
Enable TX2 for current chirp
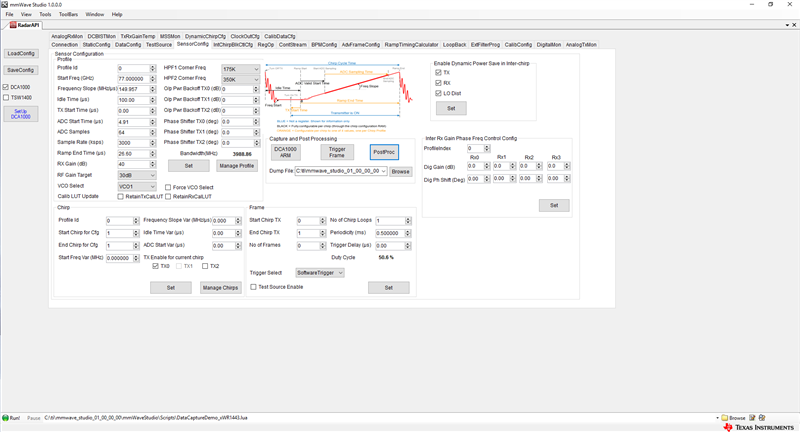tap(205, 266)
